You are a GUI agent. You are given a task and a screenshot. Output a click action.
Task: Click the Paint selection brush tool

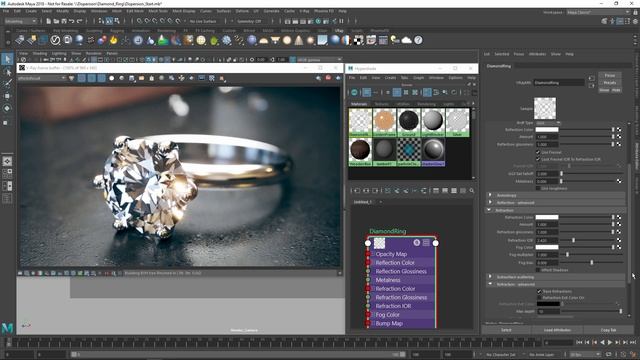7,84
